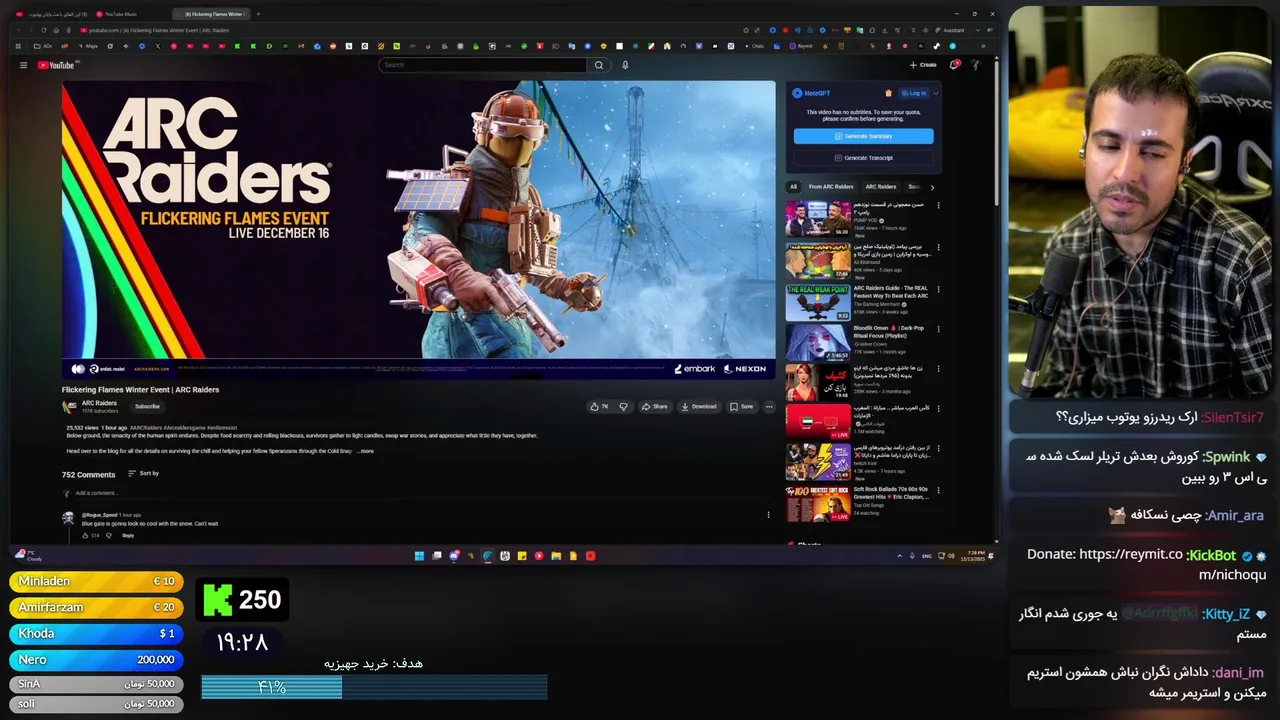The width and height of the screenshot is (1280, 720).
Task: Click the ENG language indicator
Action: coord(927,556)
